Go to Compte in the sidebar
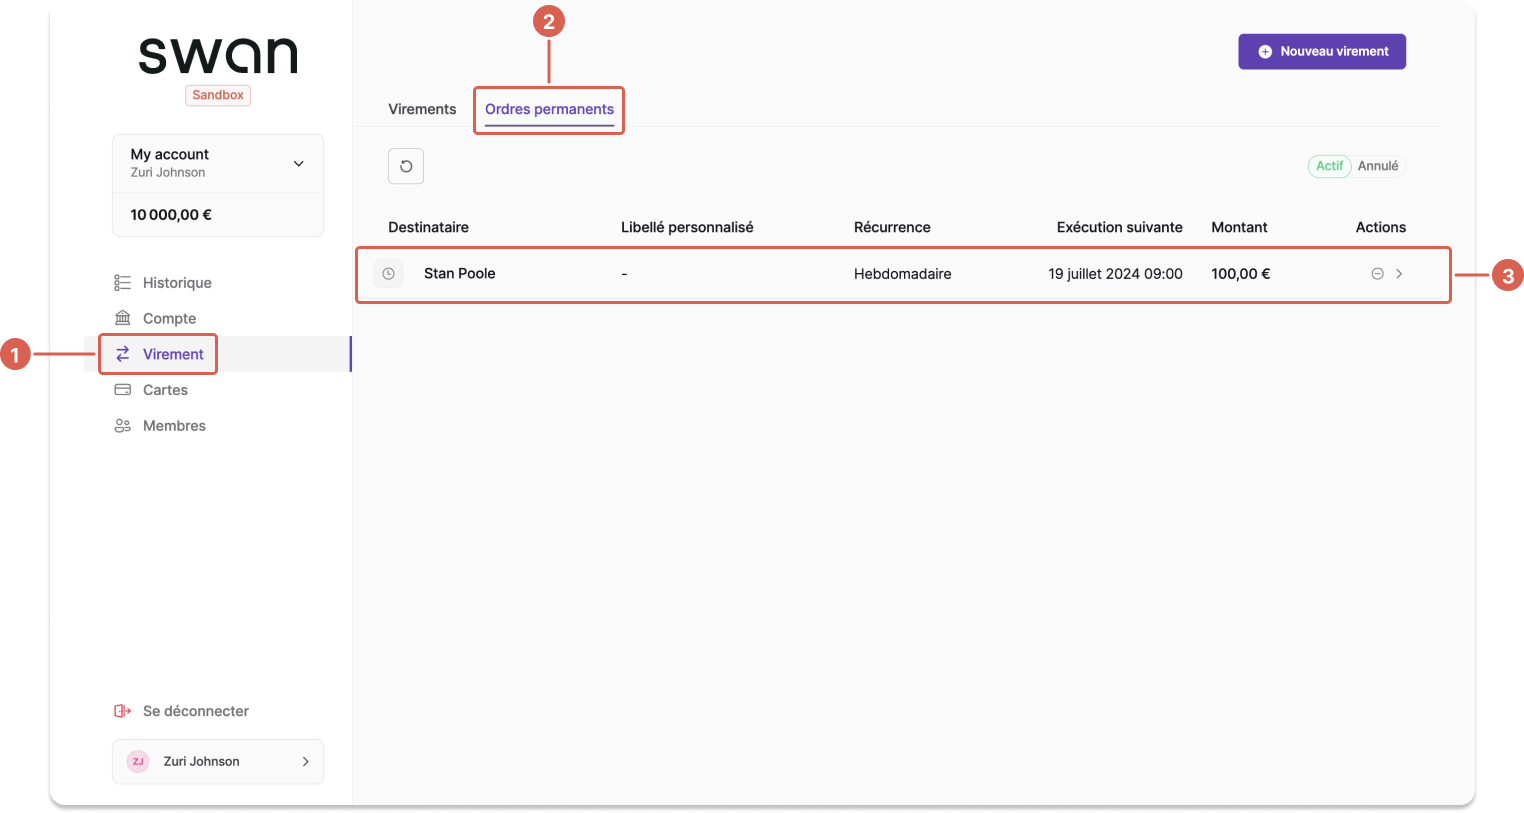Viewport: 1524px width, 813px height. [169, 318]
